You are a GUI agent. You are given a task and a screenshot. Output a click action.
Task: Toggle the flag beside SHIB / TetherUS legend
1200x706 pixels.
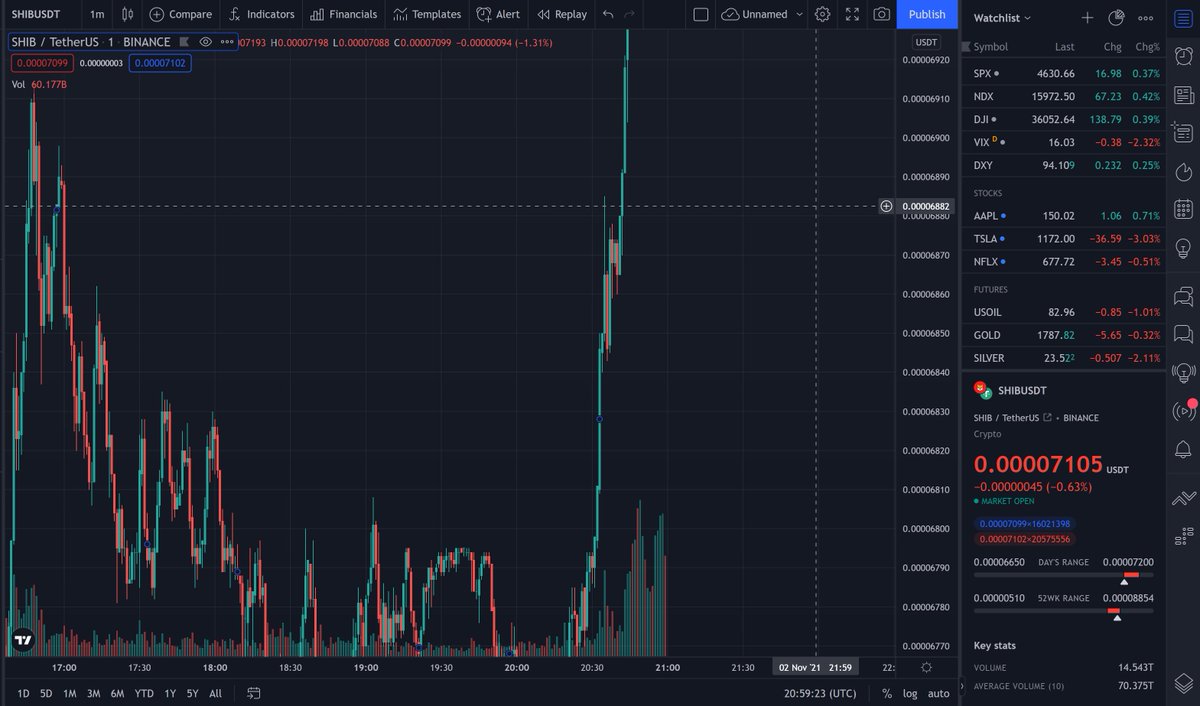pos(185,42)
